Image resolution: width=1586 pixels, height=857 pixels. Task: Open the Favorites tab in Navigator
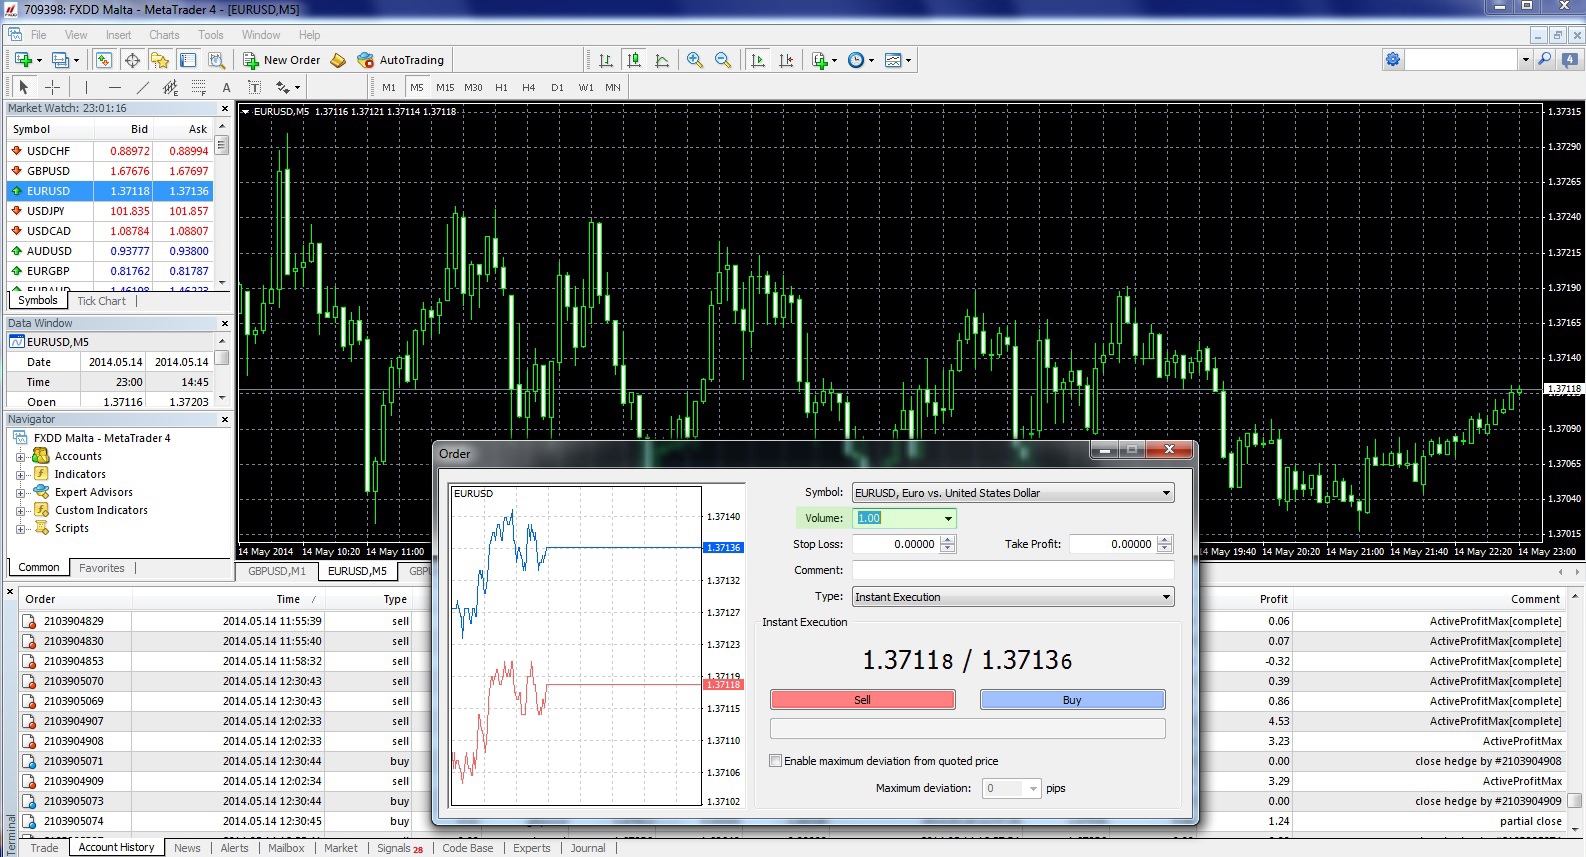[102, 568]
